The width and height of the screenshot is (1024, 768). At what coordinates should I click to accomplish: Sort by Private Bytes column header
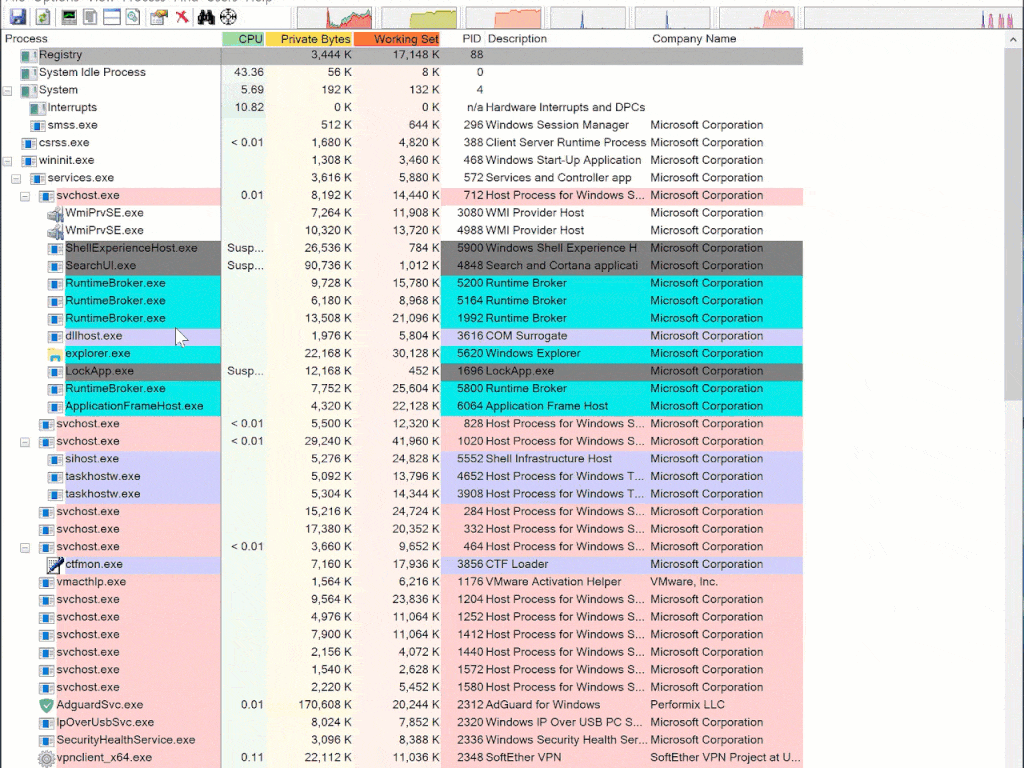point(310,39)
